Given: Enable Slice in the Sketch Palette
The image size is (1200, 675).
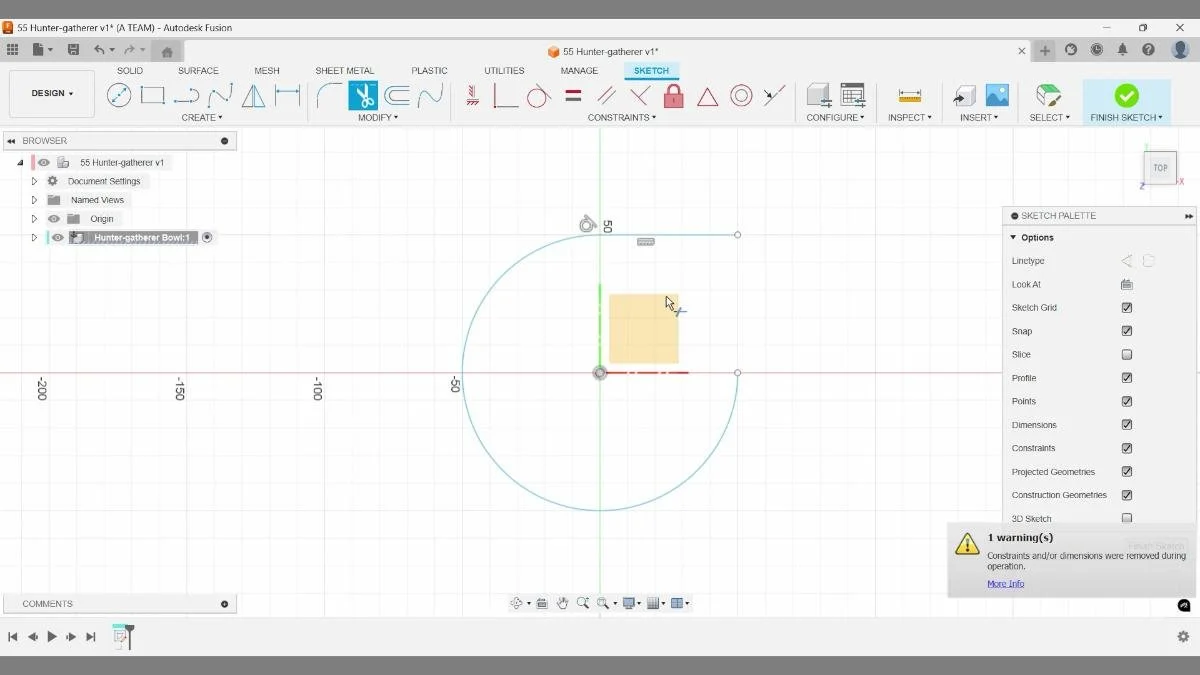Looking at the screenshot, I should 1126,354.
